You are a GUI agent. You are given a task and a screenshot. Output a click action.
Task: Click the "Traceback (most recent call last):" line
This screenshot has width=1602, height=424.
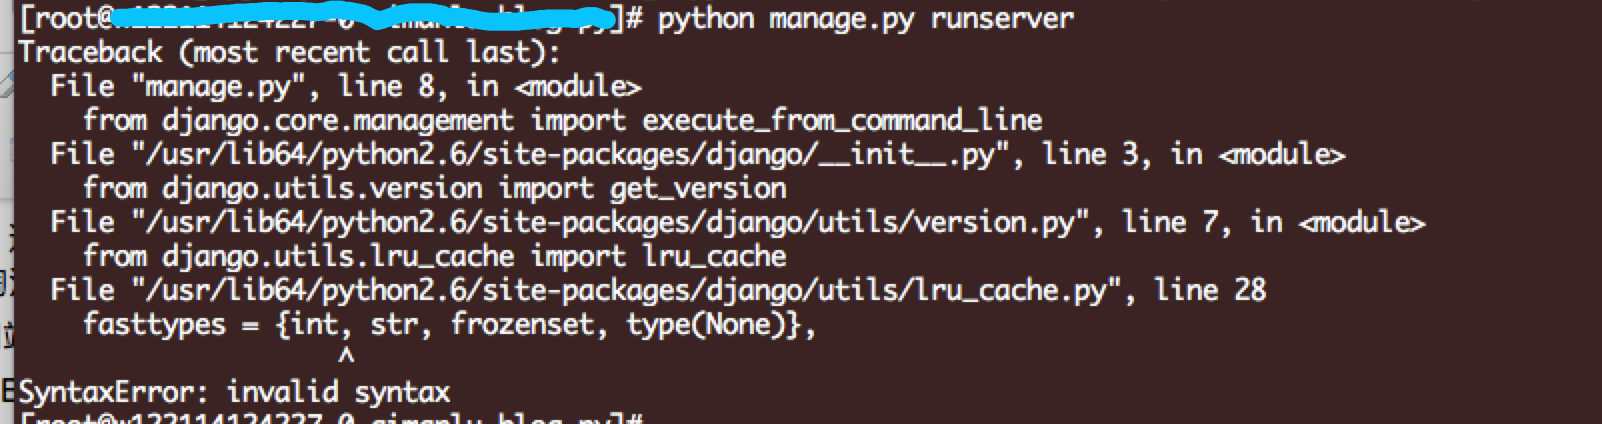(x=289, y=52)
